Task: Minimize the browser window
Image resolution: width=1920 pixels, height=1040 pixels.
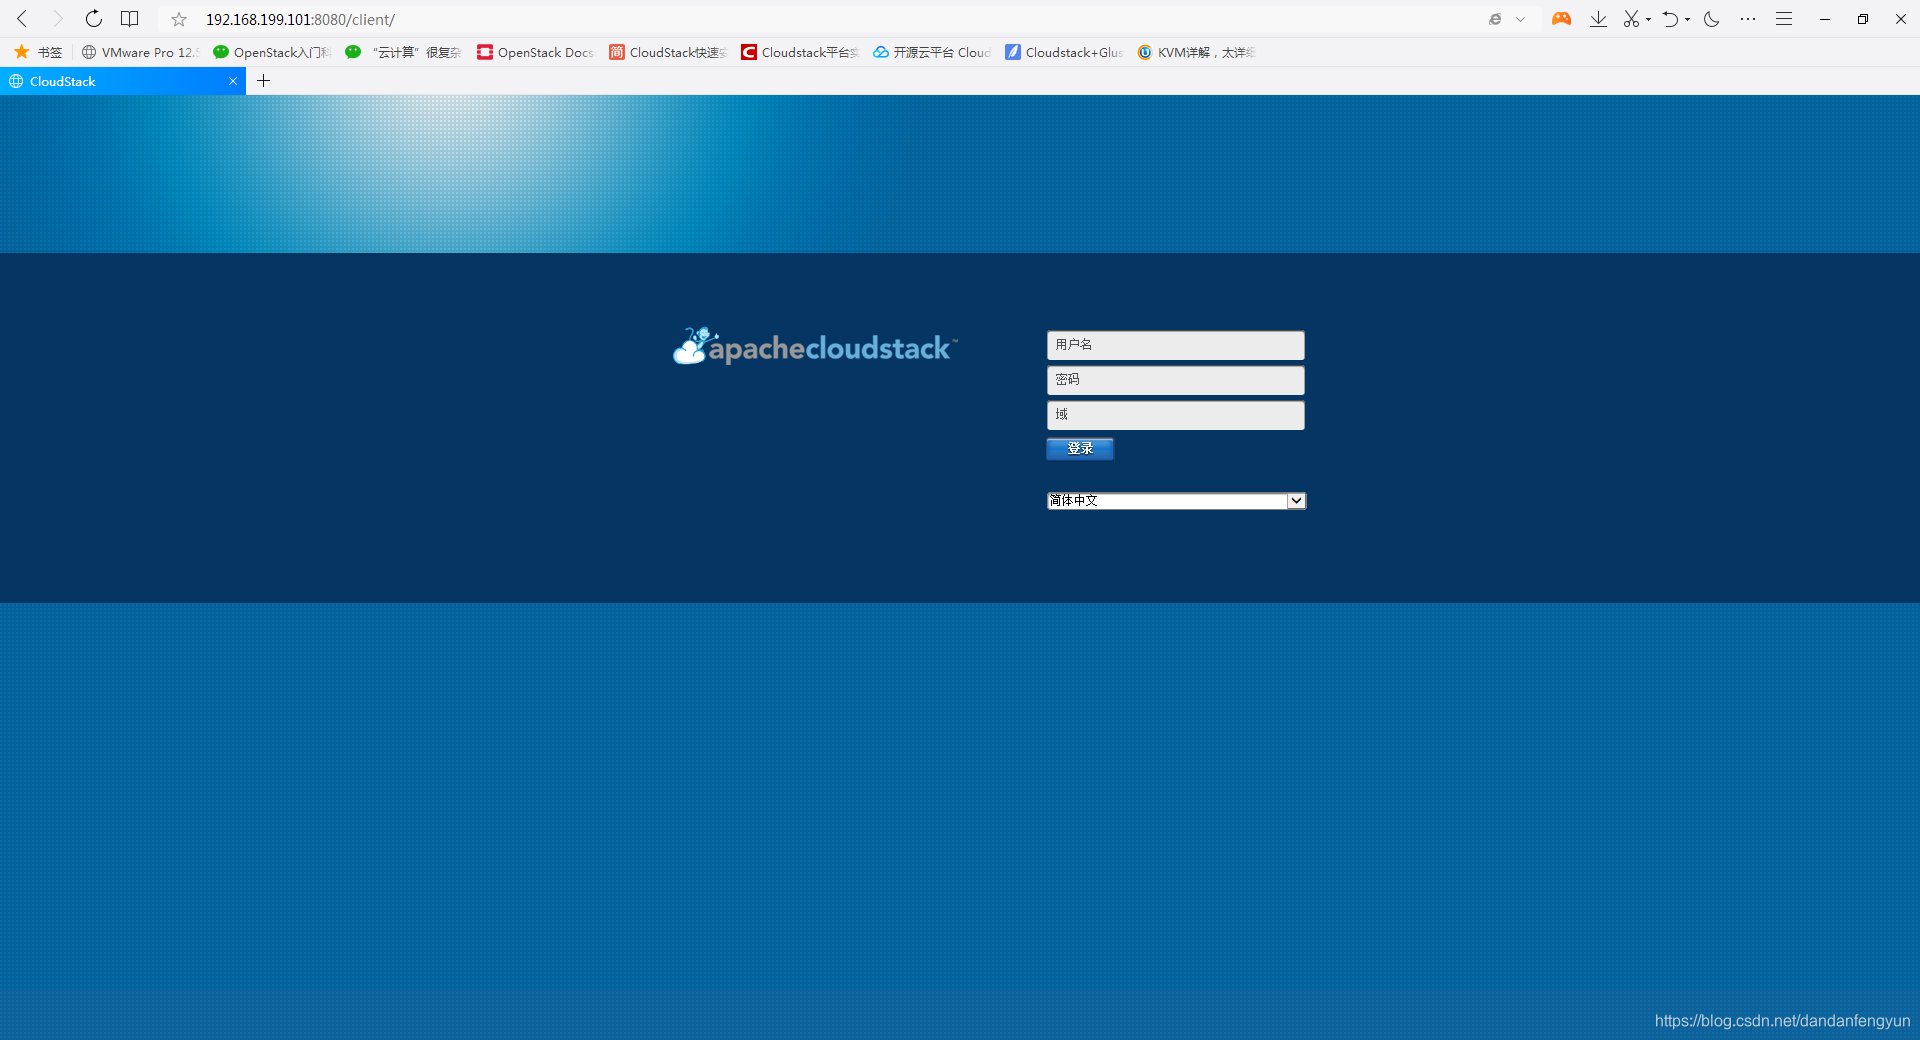Action: [1825, 19]
